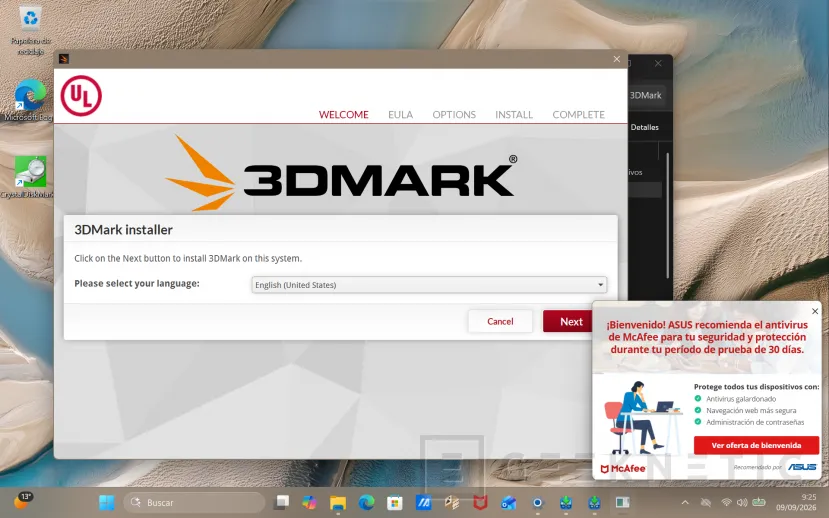
Task: Open Wi-Fi network tray icon
Action: click(726, 503)
